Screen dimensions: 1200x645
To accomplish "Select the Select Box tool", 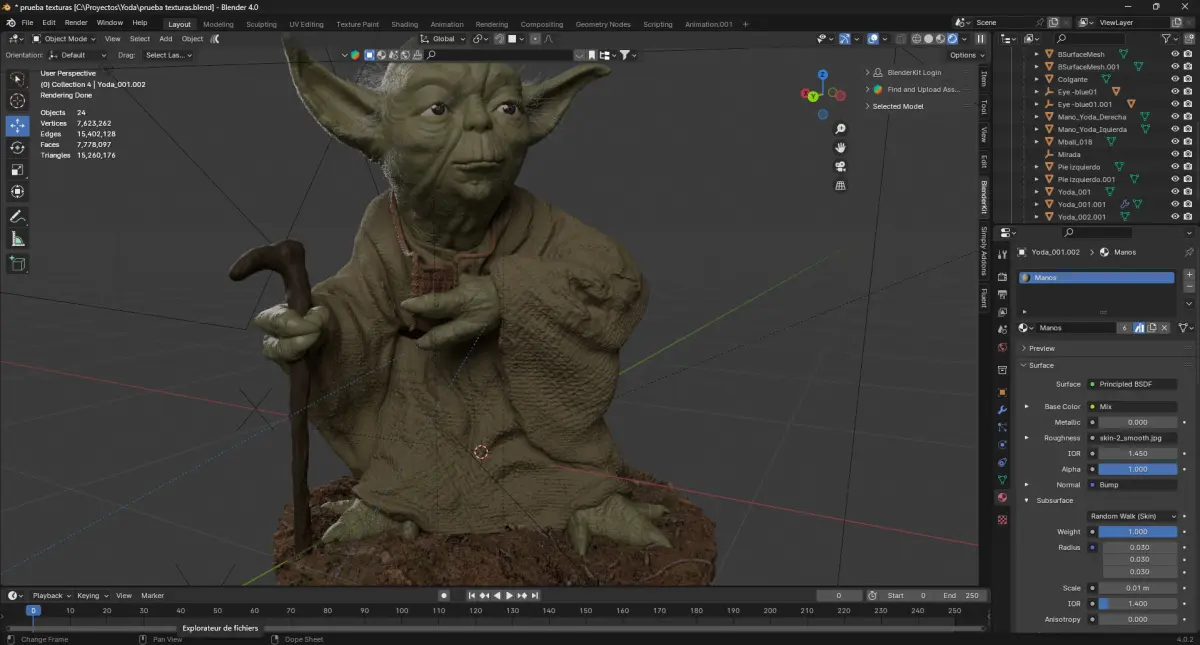I will (x=17, y=79).
